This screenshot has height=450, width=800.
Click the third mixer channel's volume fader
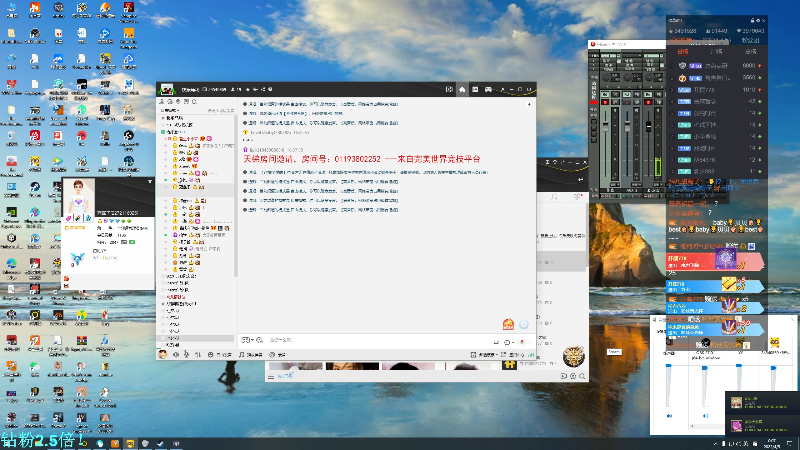[648, 126]
